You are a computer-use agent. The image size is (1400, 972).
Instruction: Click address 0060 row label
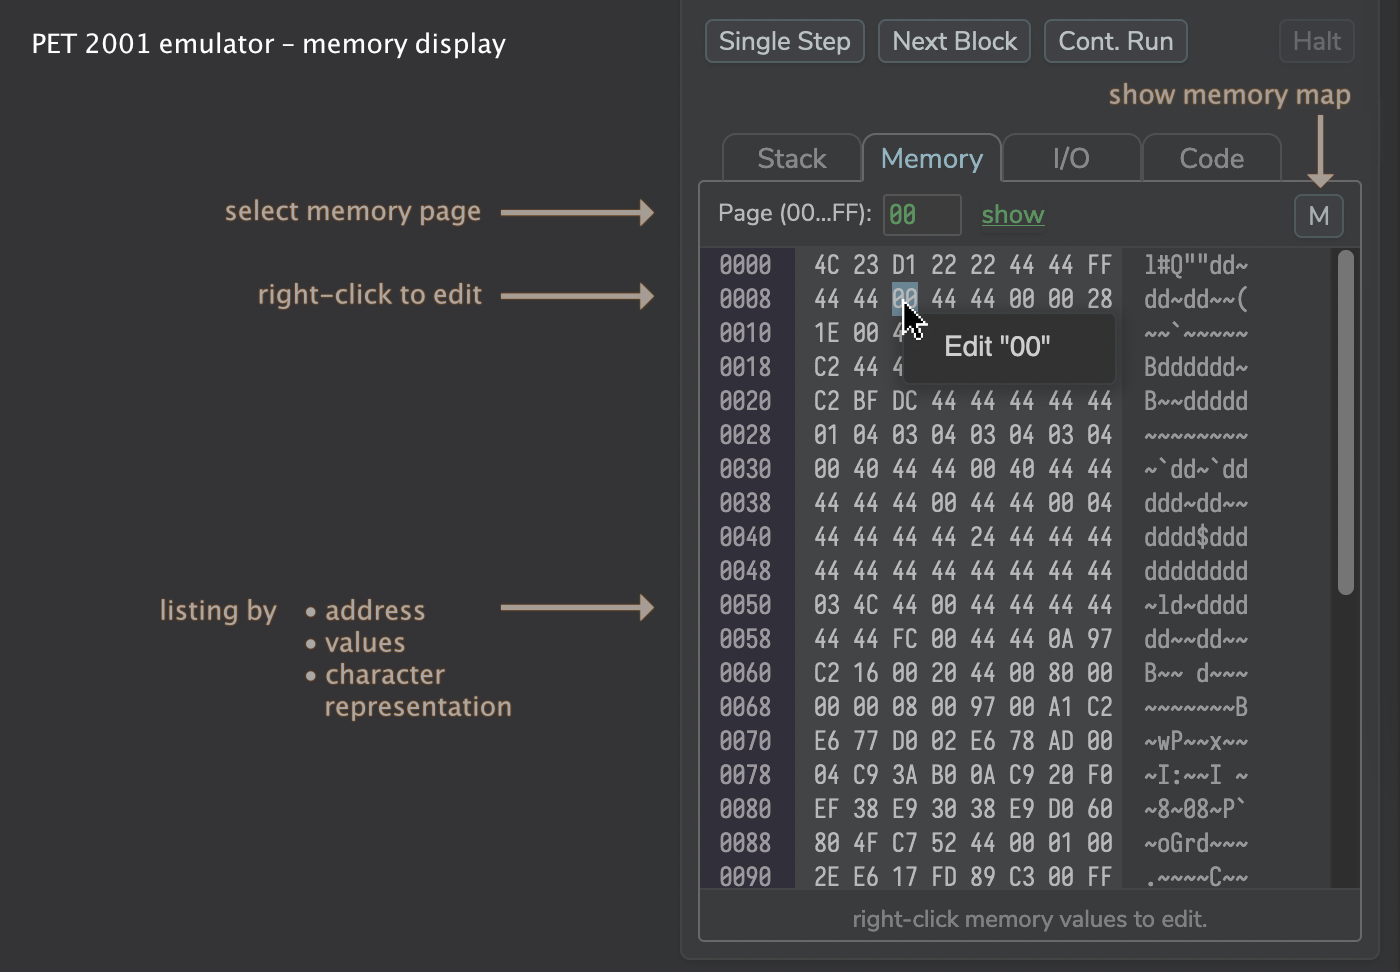point(745,673)
